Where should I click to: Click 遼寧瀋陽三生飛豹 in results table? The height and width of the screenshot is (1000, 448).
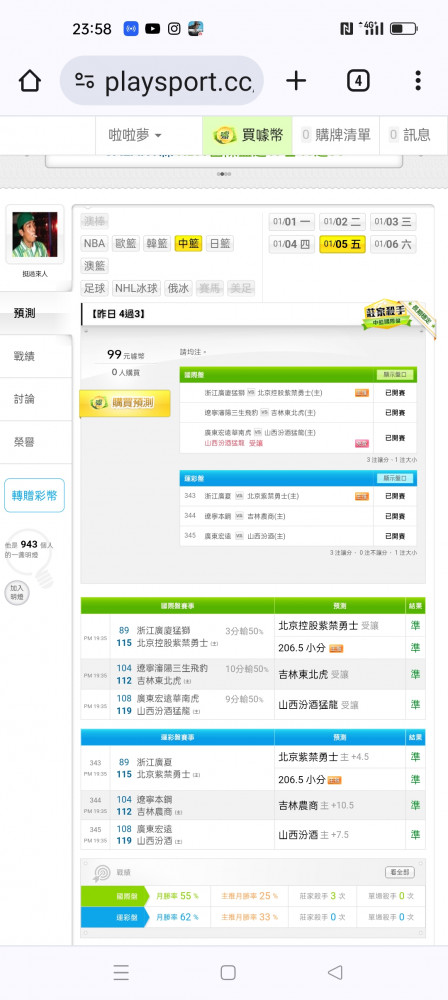pos(172,668)
